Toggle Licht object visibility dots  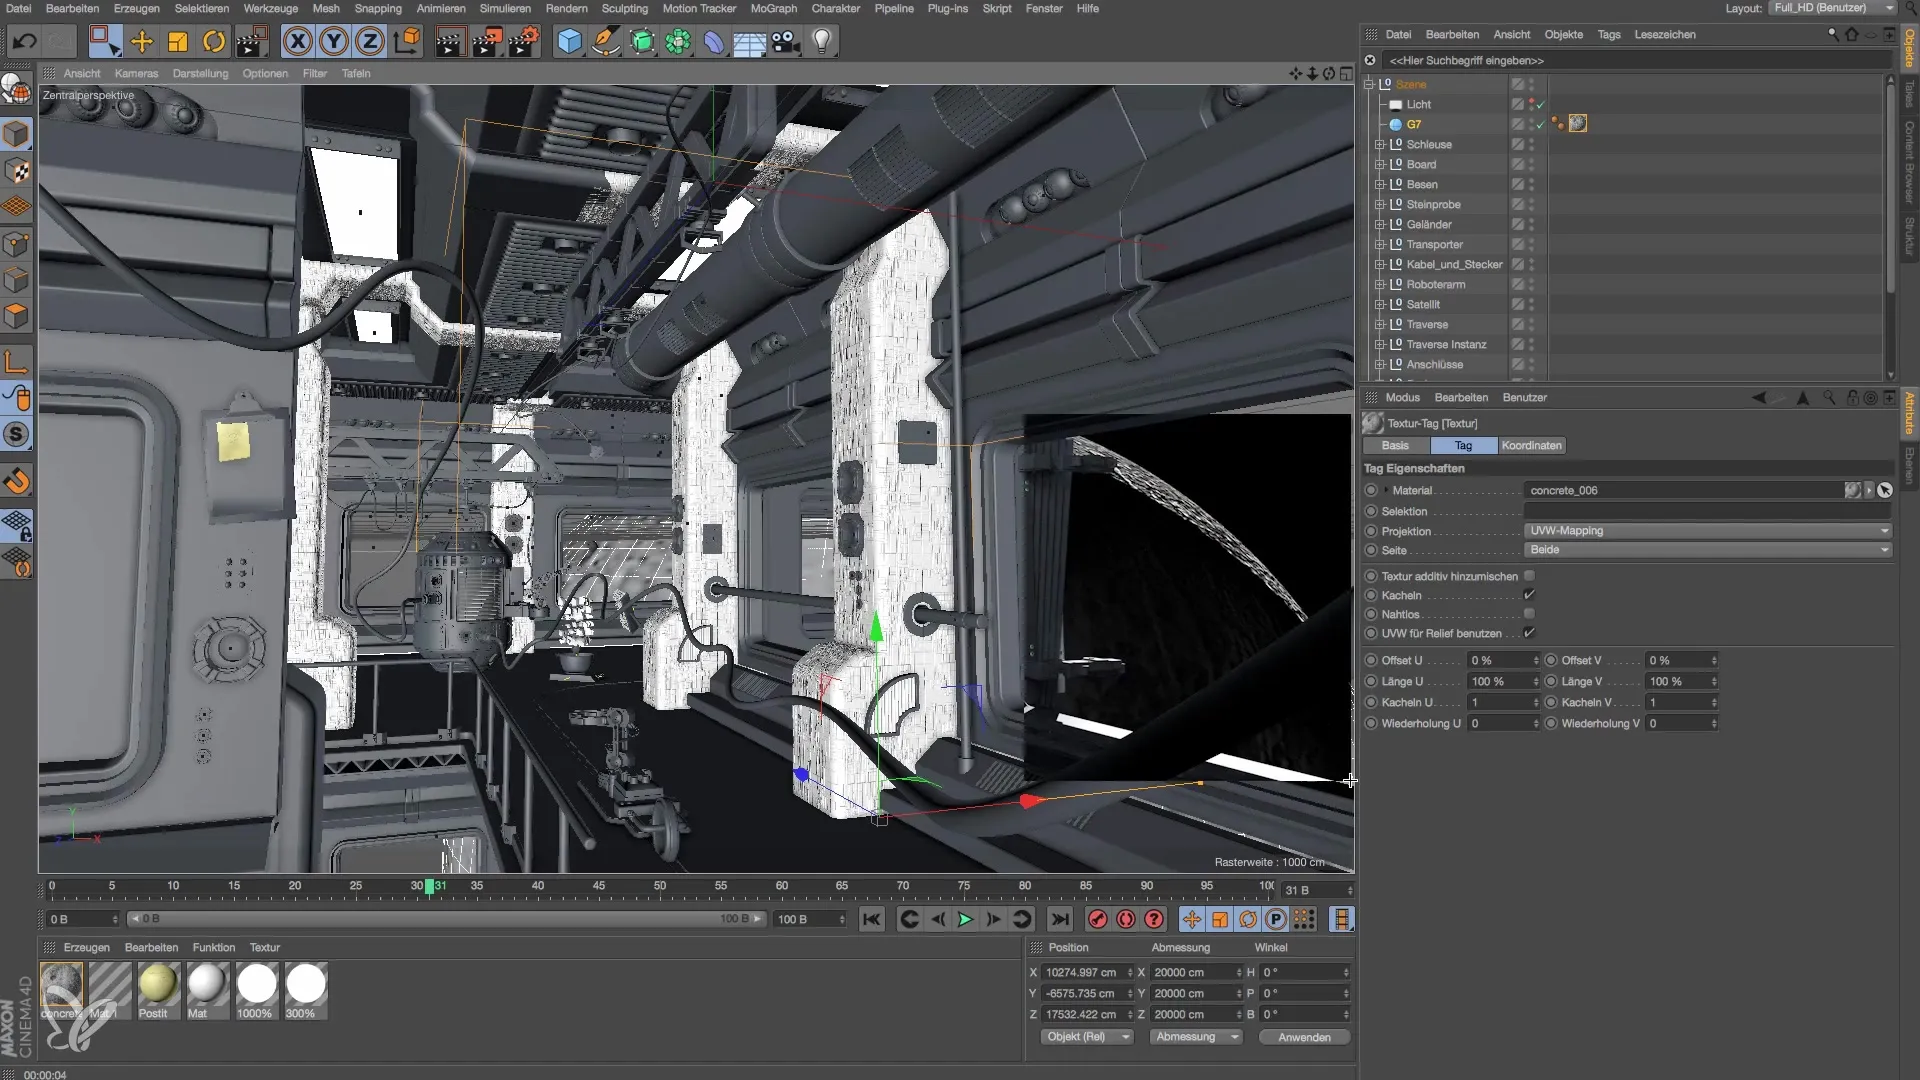(x=1531, y=104)
